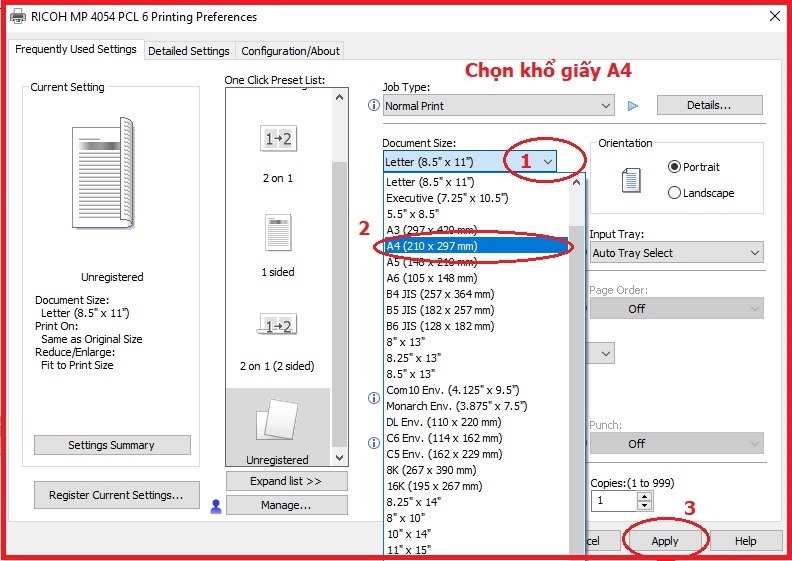
Task: Open the Document Size dropdown arrow
Action: [548, 162]
